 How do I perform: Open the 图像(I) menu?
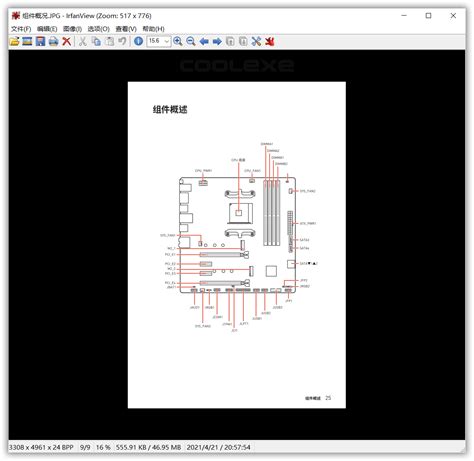pyautogui.click(x=72, y=29)
